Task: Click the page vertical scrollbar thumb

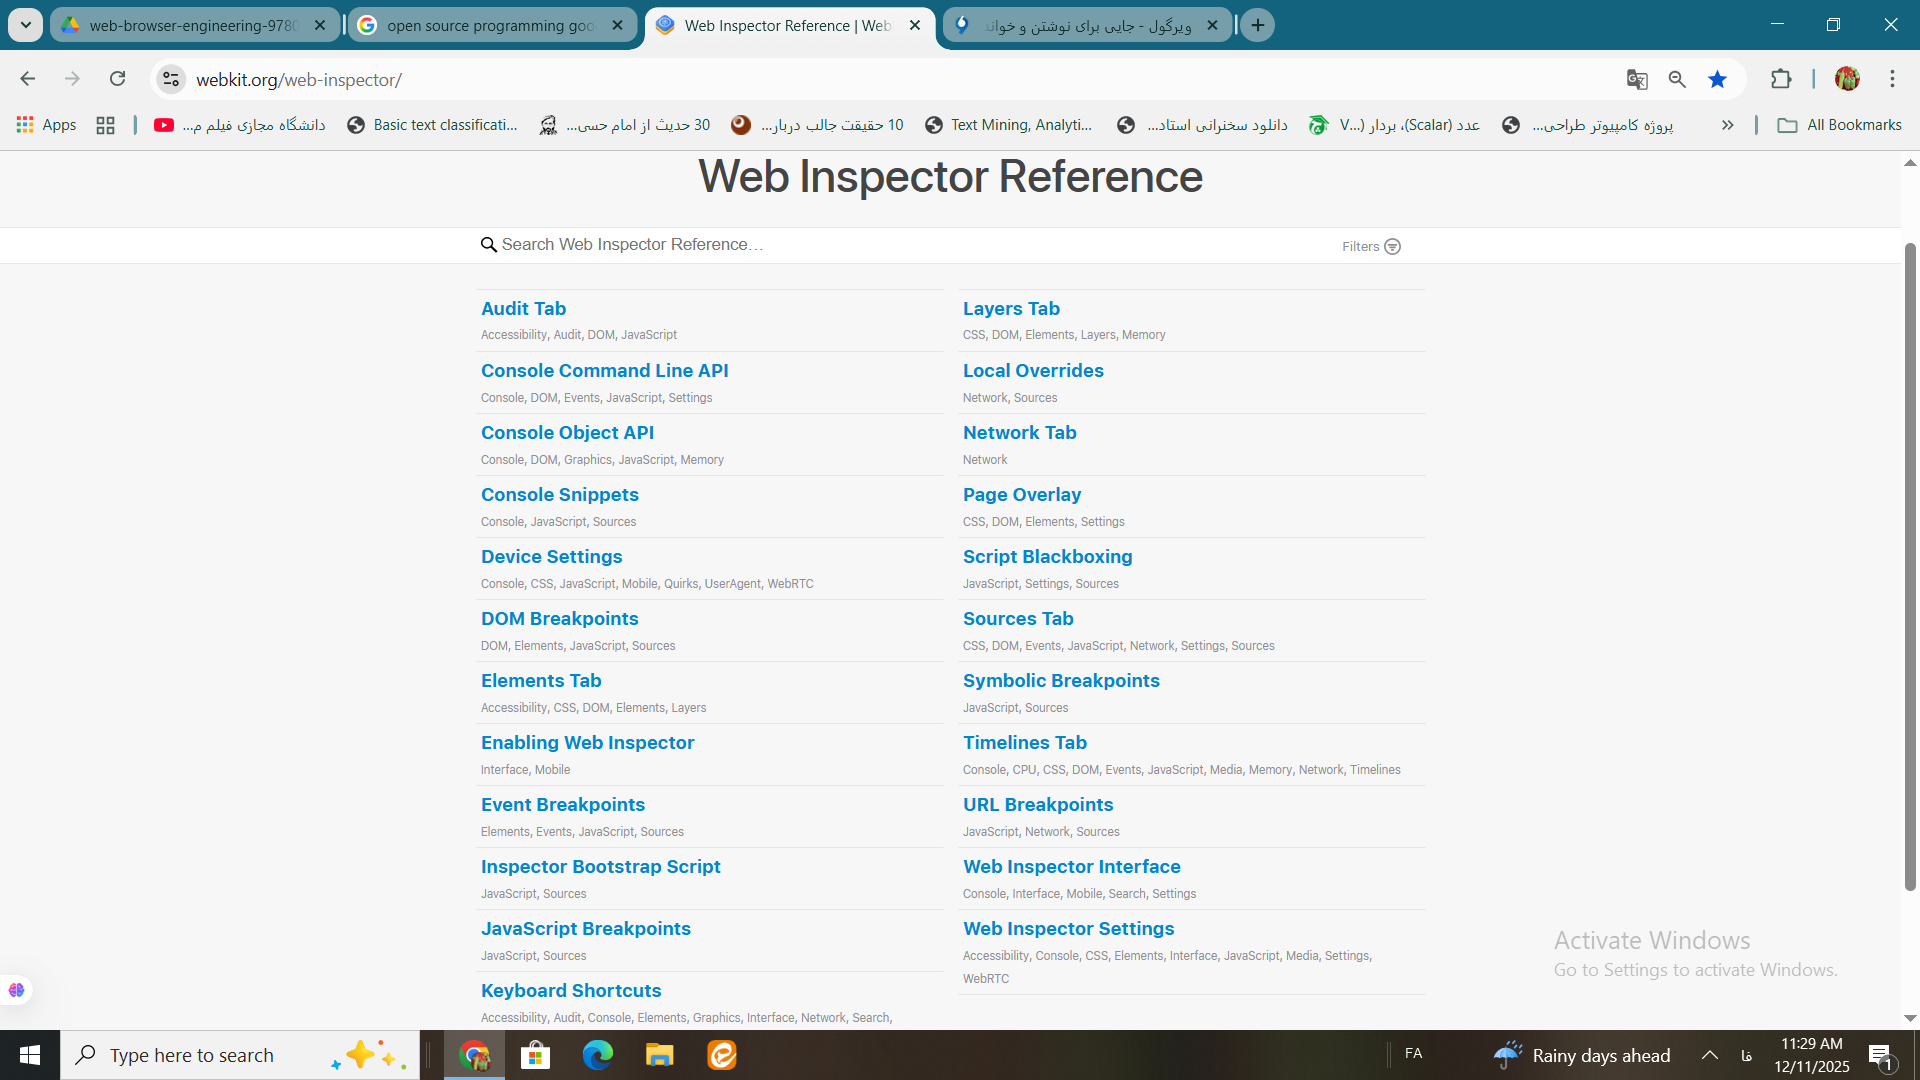Action: pyautogui.click(x=1909, y=565)
